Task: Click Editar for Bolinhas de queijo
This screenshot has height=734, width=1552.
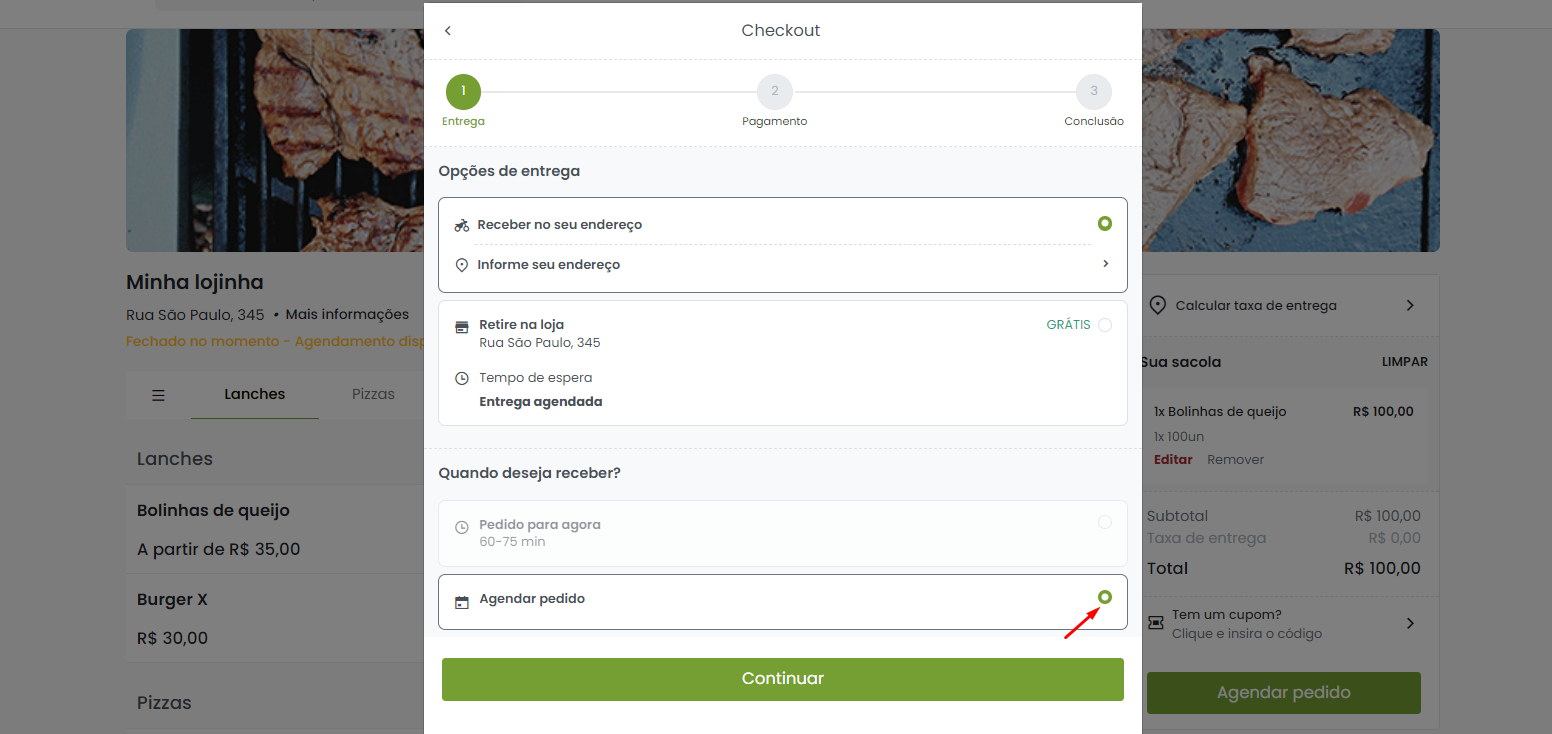Action: [1173, 460]
